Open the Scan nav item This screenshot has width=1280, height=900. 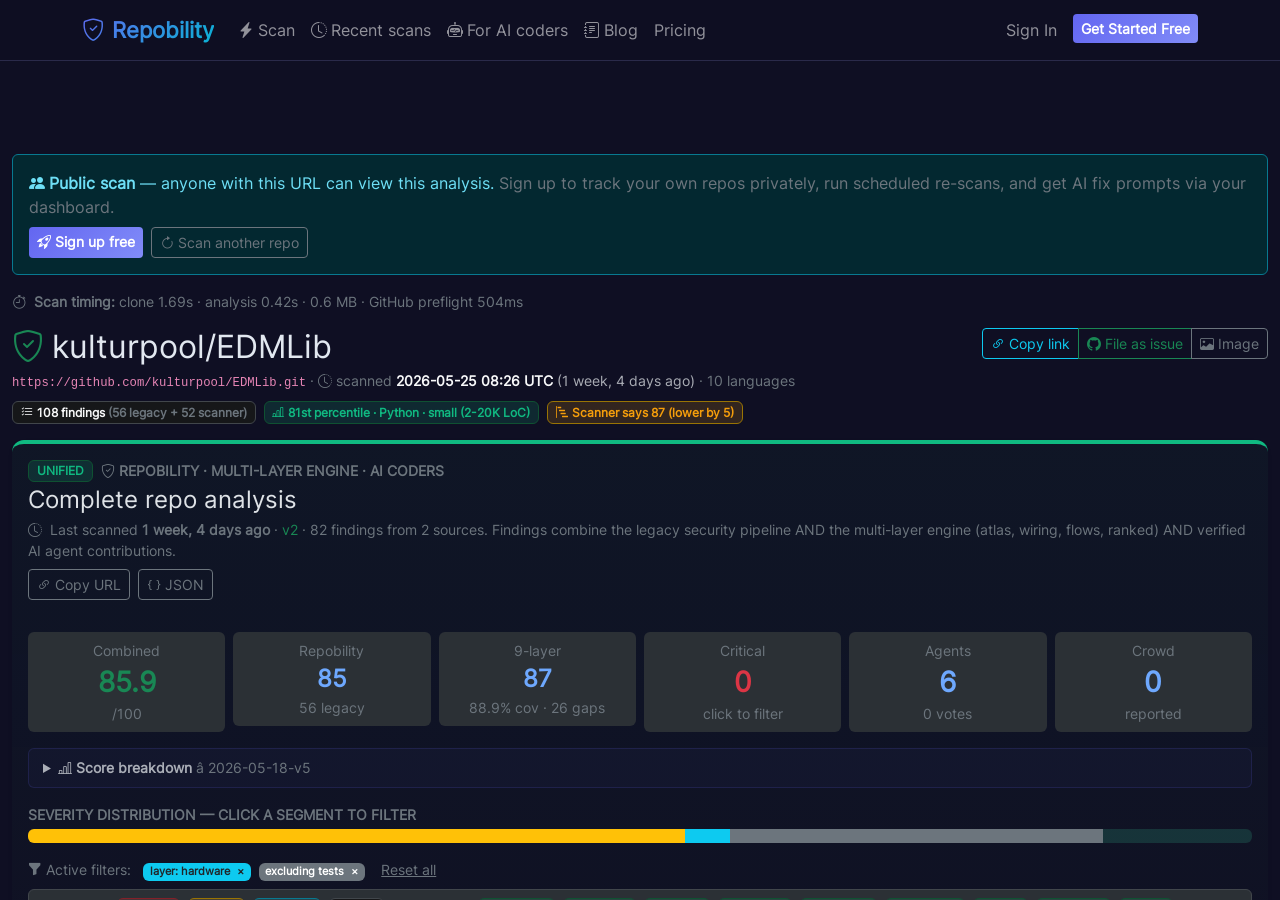click(267, 30)
